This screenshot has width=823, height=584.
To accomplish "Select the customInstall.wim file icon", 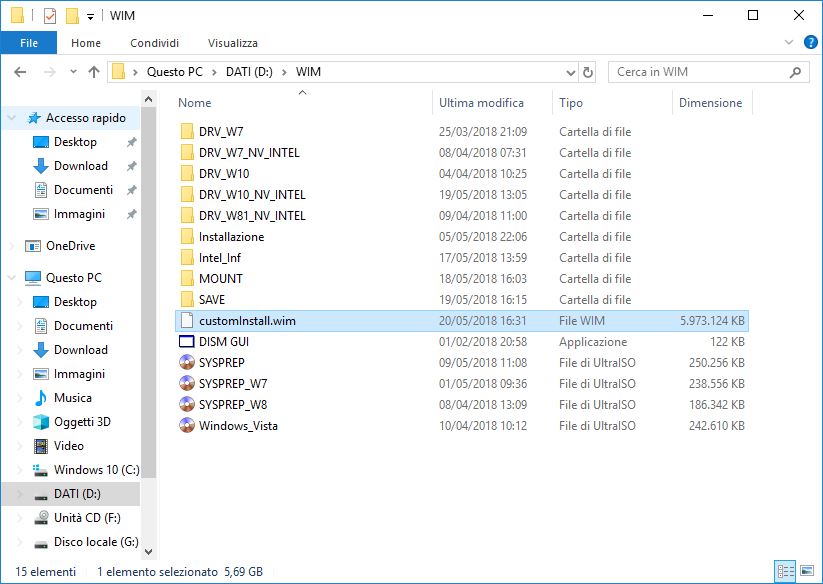I will click(187, 320).
